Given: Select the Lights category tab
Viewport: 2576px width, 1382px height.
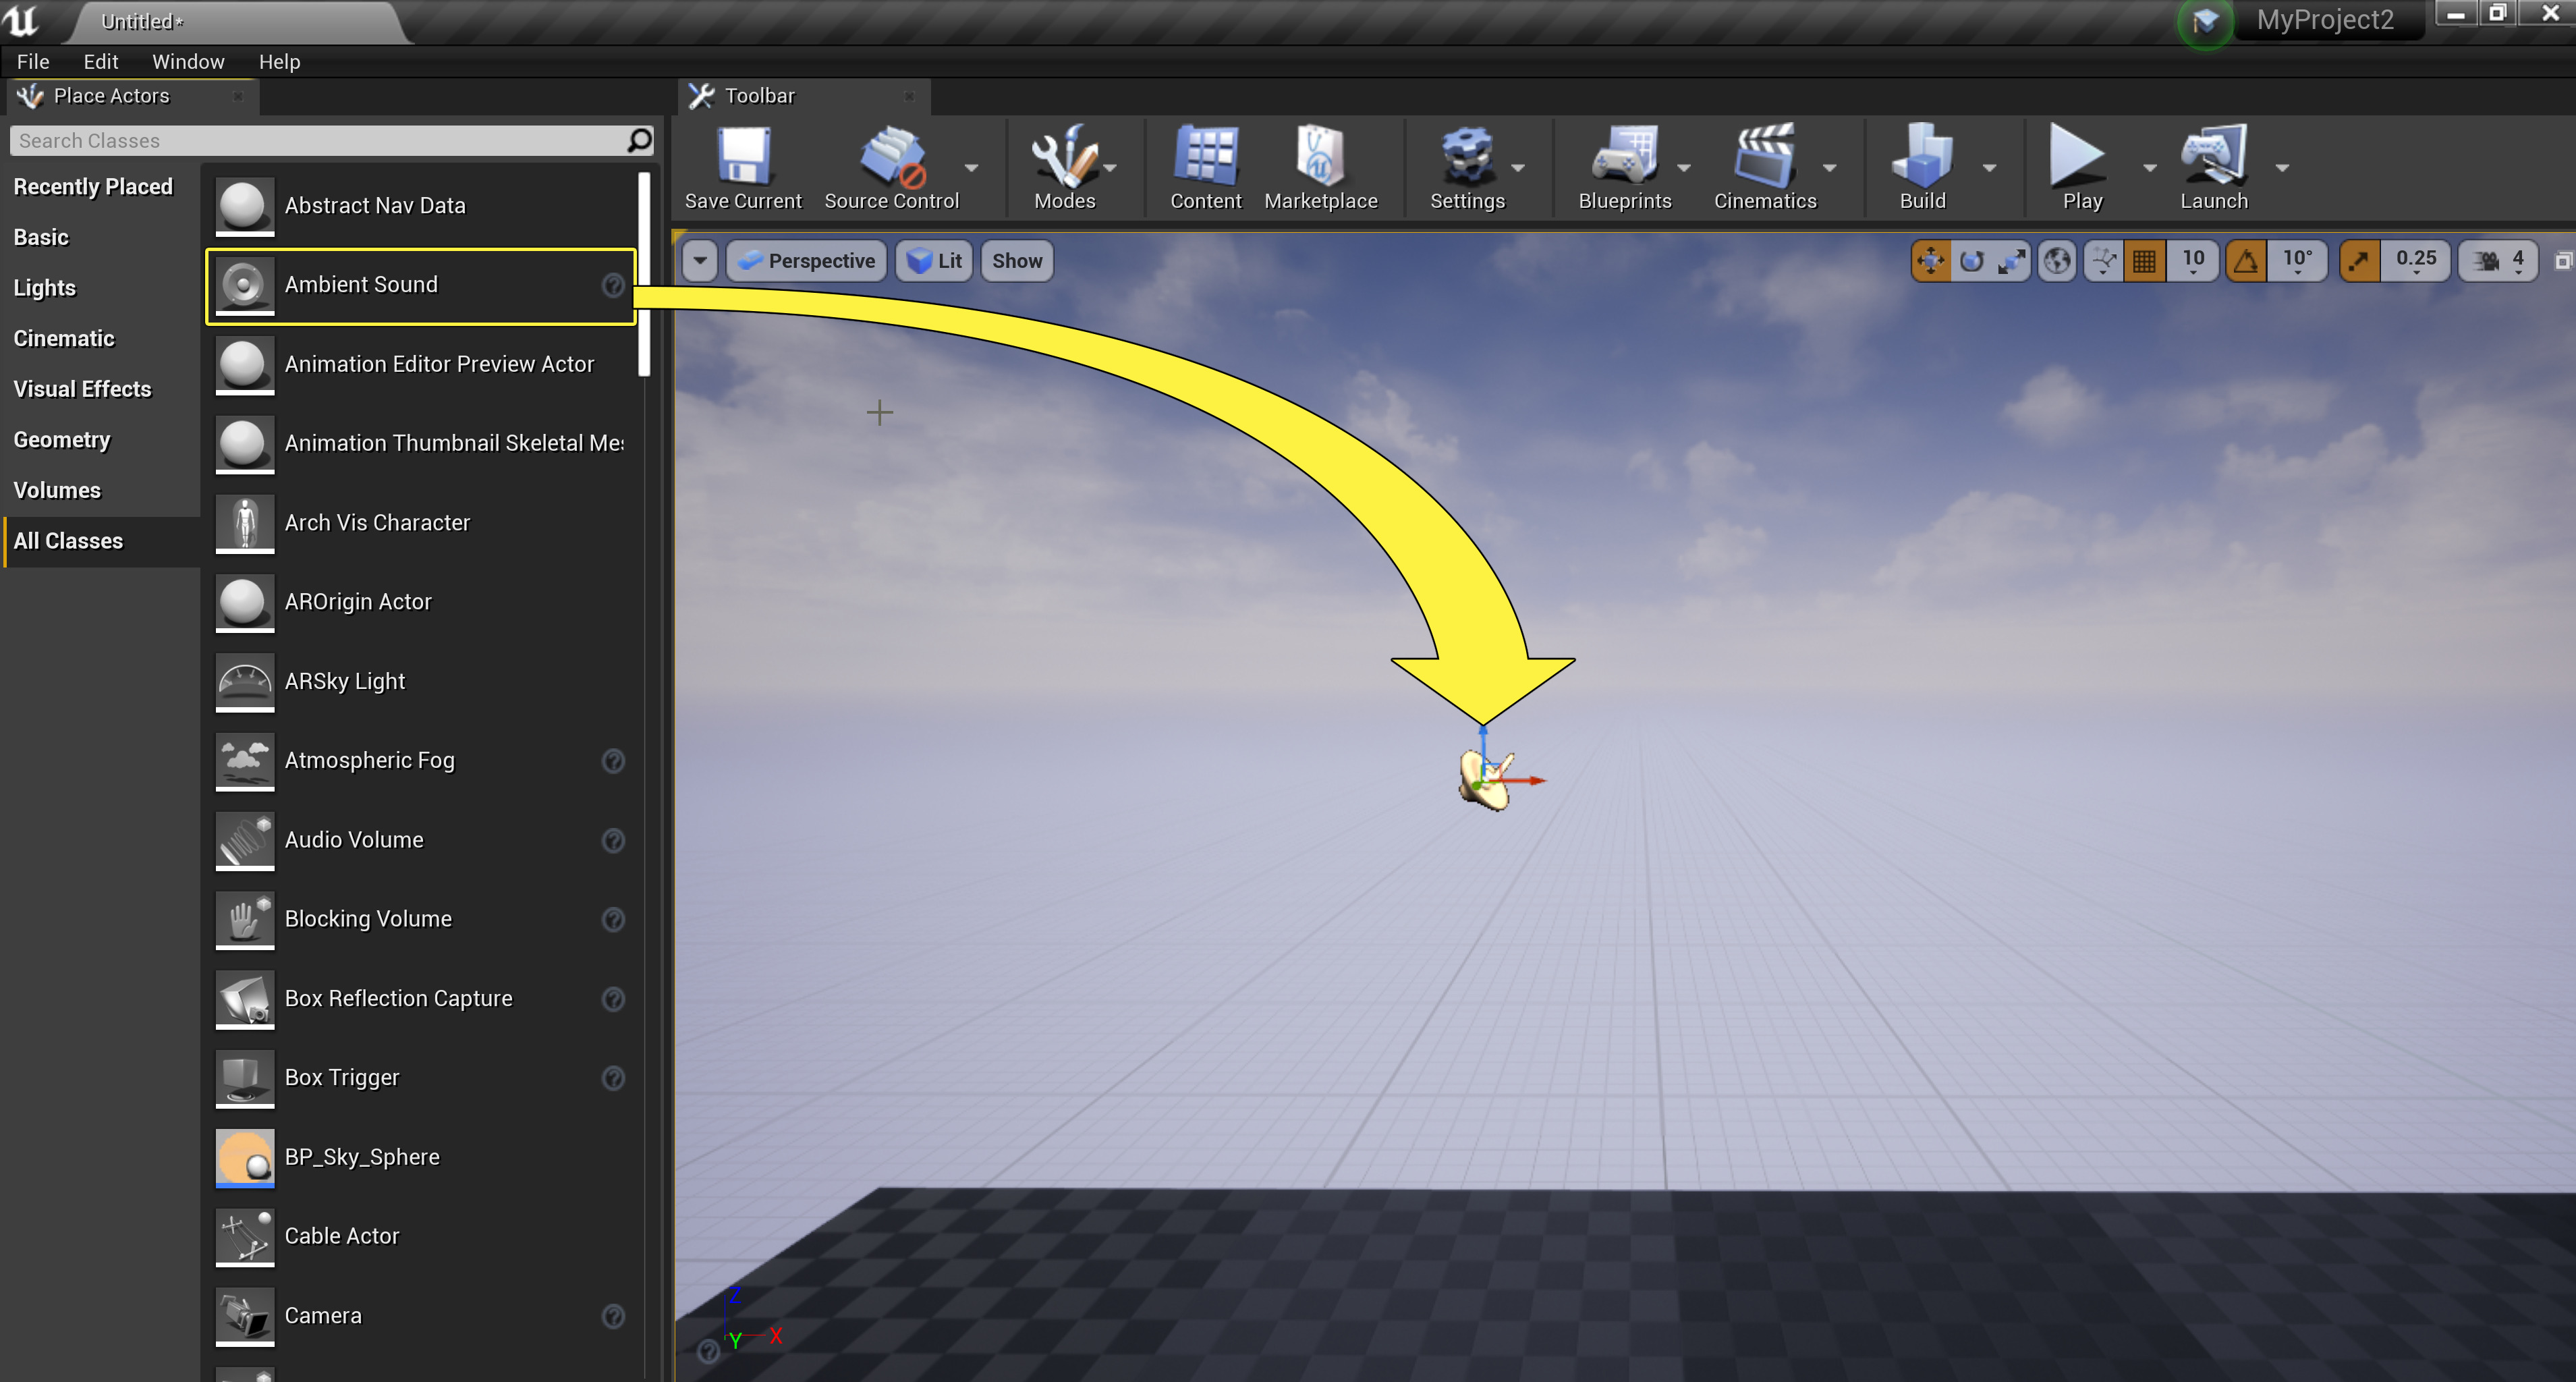Looking at the screenshot, I should pos(45,288).
